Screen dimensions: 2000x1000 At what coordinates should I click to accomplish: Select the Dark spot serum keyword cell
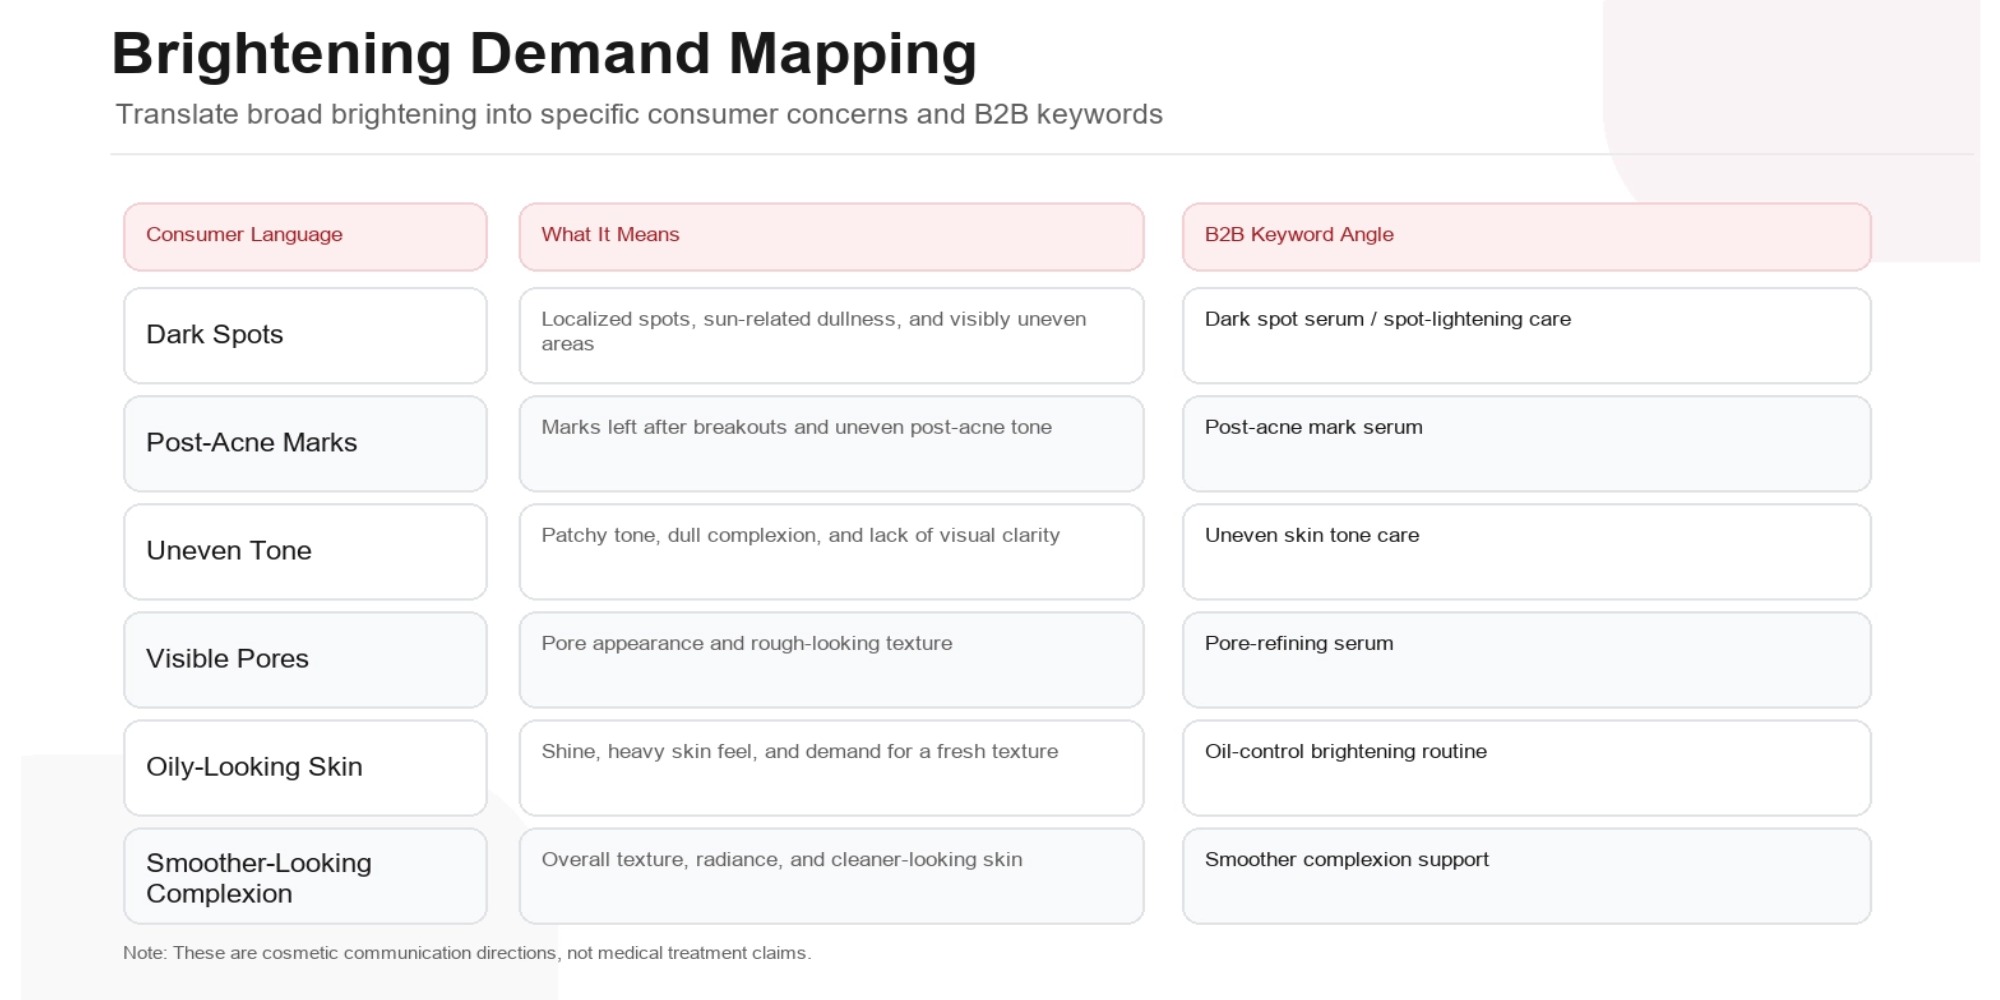click(1526, 336)
